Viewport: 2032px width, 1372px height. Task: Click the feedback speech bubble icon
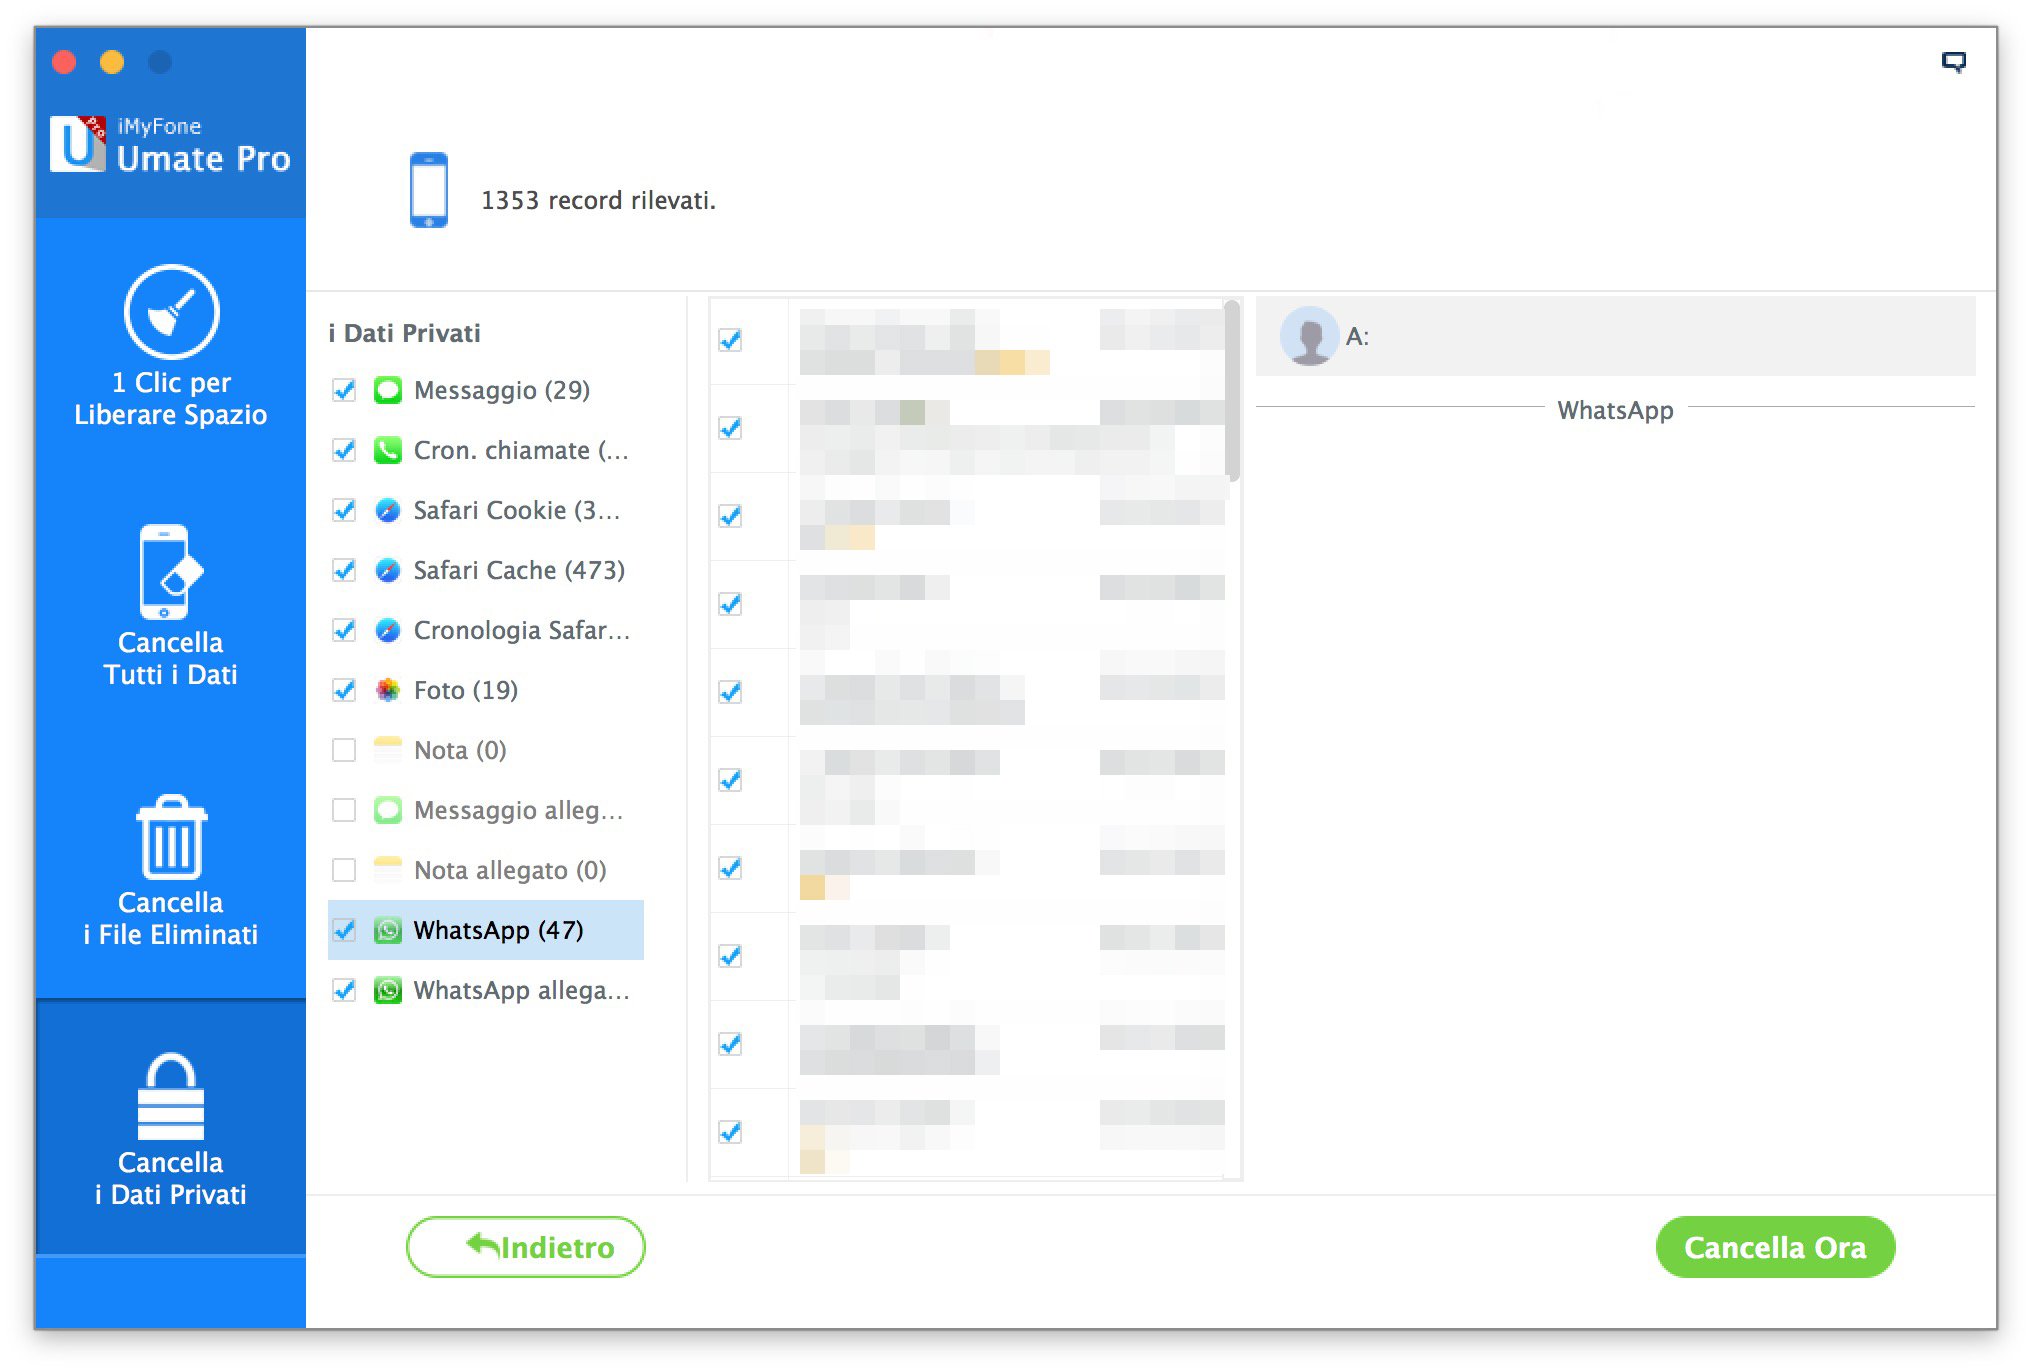(1953, 62)
